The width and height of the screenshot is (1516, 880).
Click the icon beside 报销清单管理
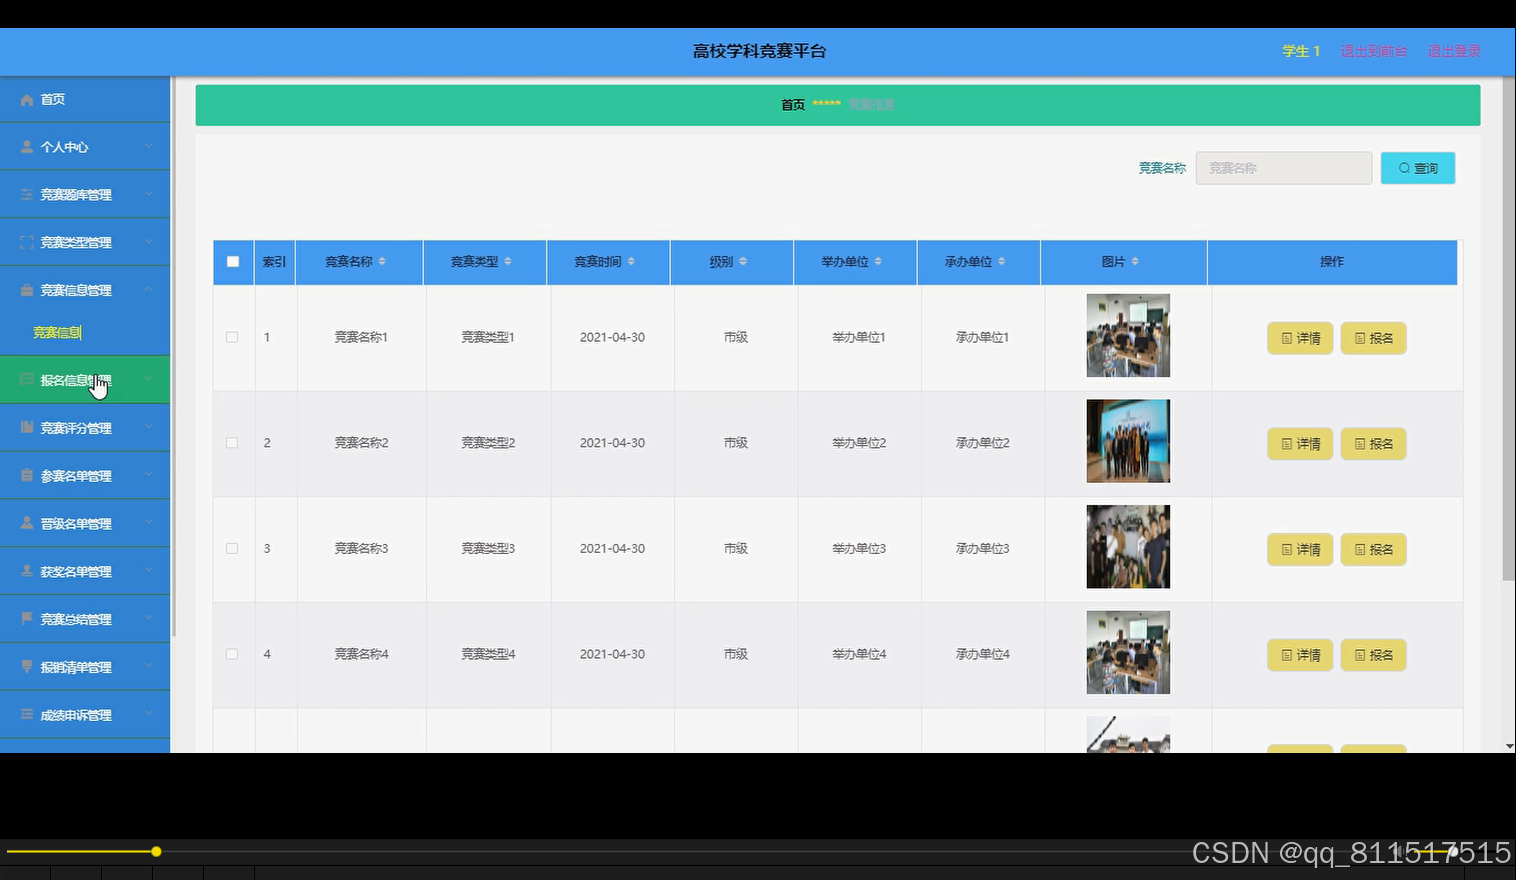[27, 667]
